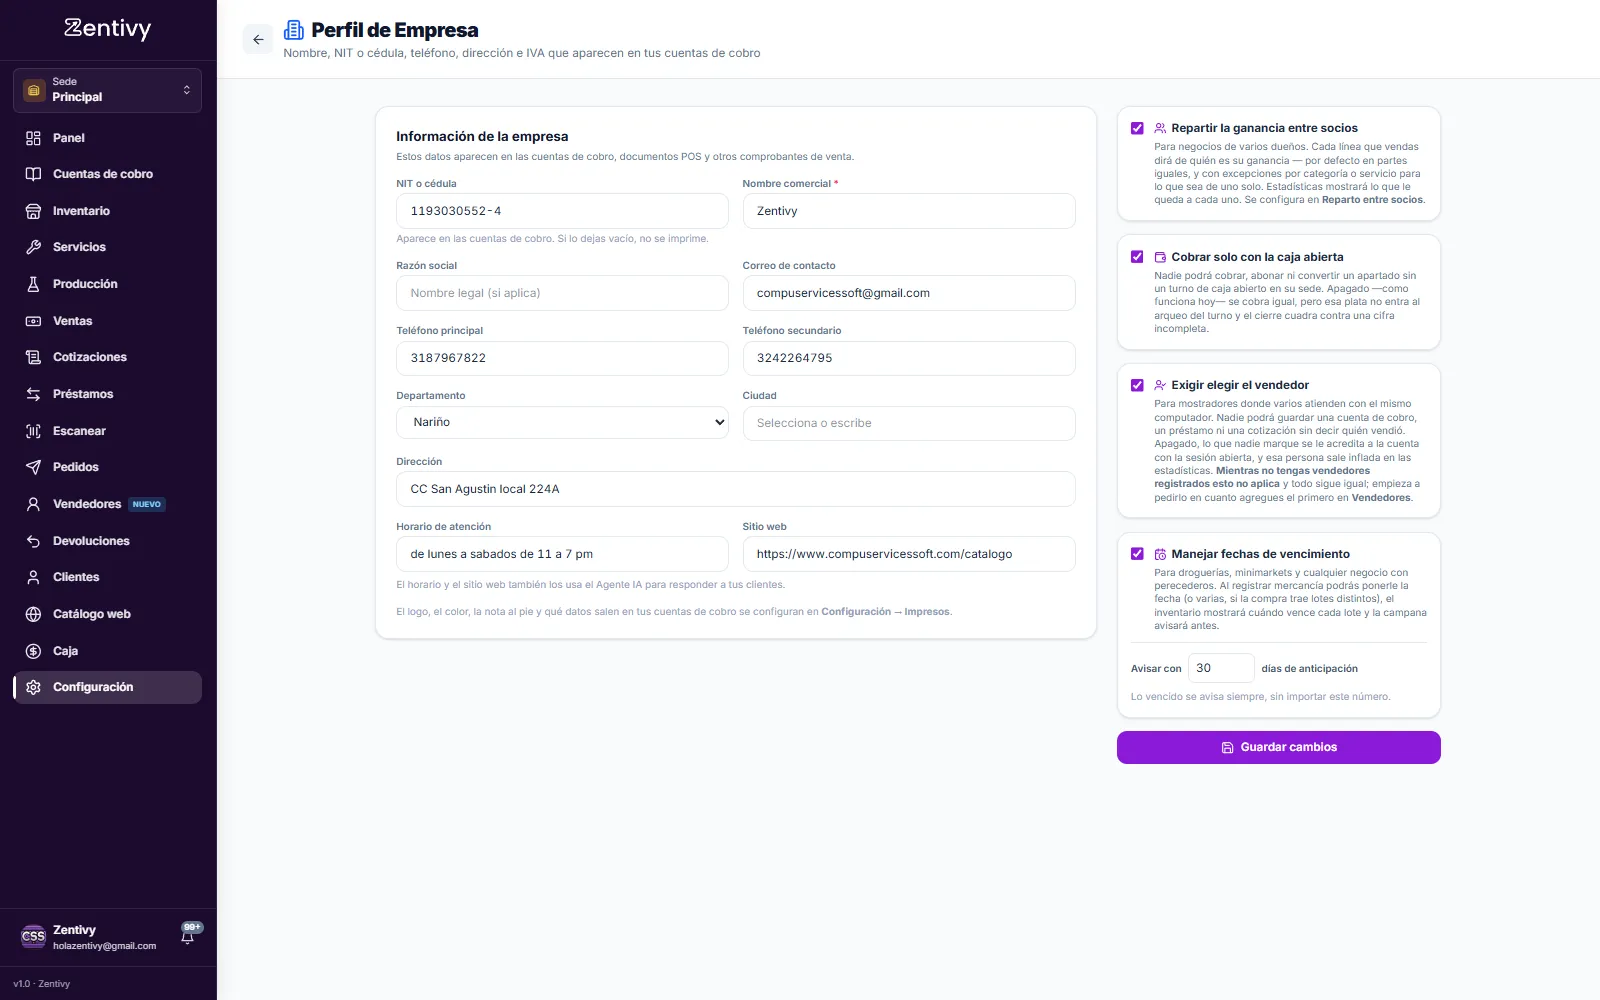The width and height of the screenshot is (1600, 1000).
Task: Open the Vendedores link in description
Action: point(1381,498)
